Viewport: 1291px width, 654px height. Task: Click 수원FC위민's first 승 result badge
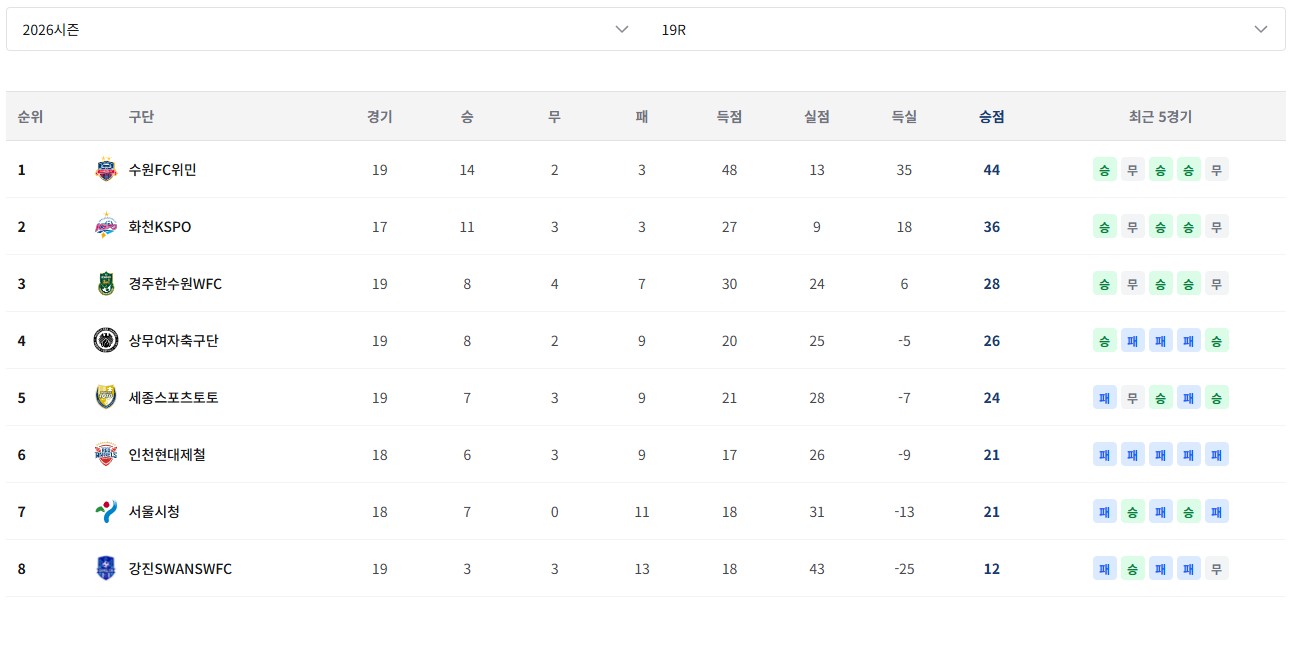pos(1104,170)
